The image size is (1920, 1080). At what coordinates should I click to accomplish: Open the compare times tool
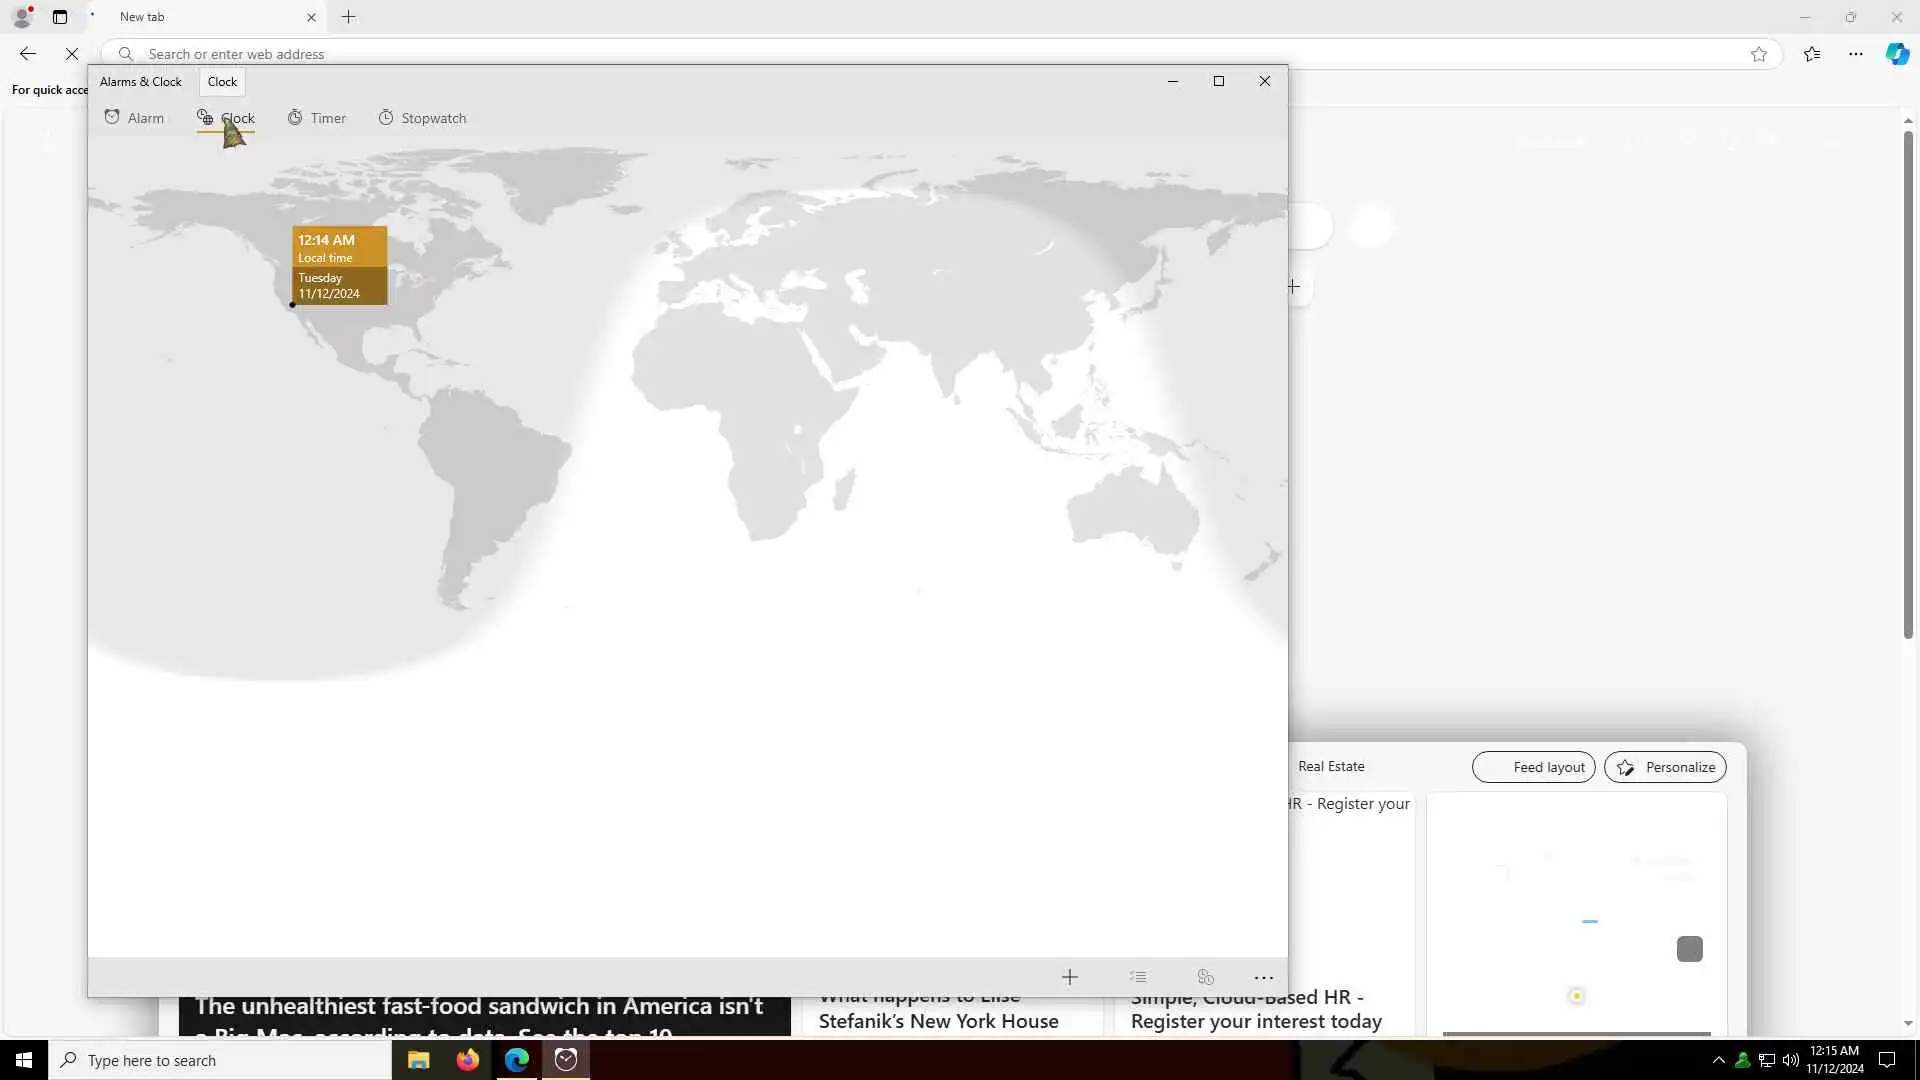tap(1205, 977)
